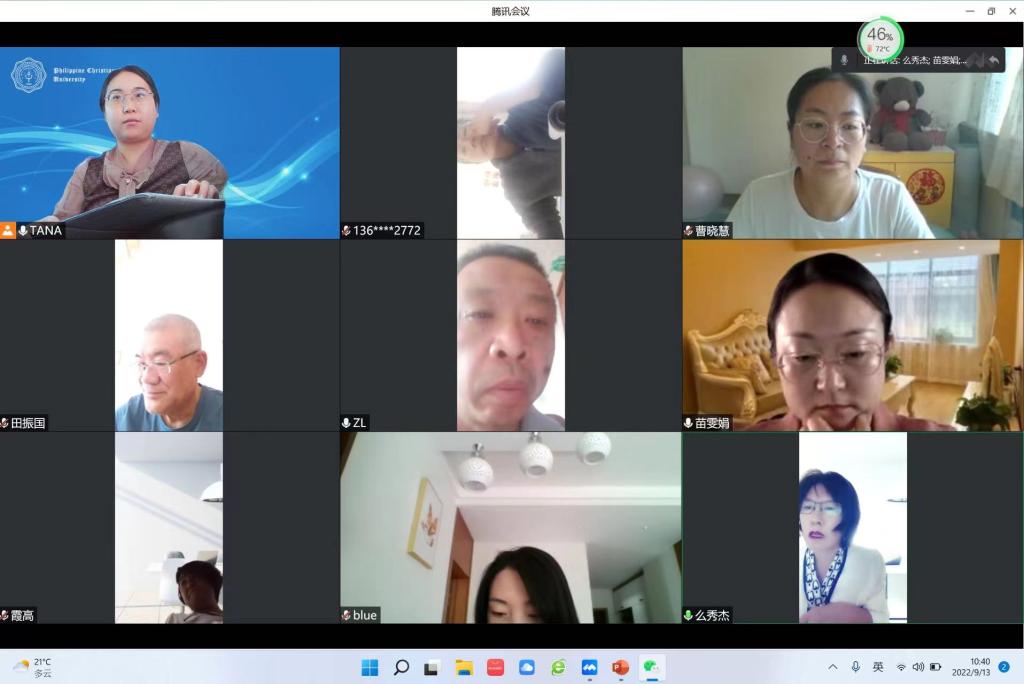The height and width of the screenshot is (684, 1024).
Task: Open the Windows Start menu
Action: [x=370, y=667]
